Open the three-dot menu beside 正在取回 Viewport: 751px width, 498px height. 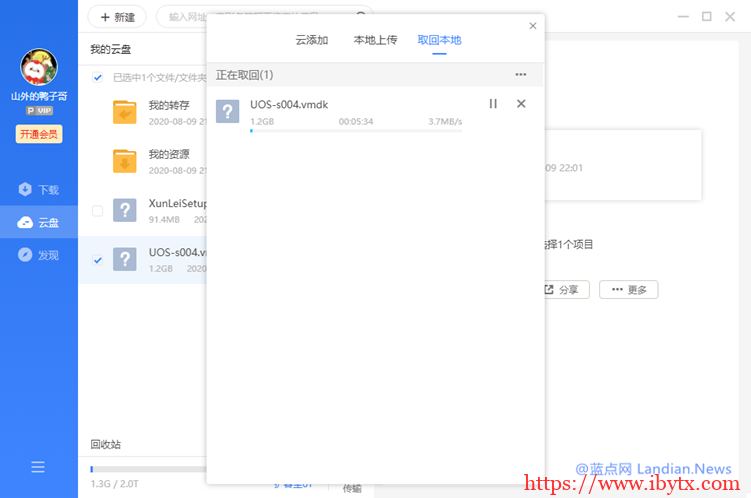coord(520,75)
